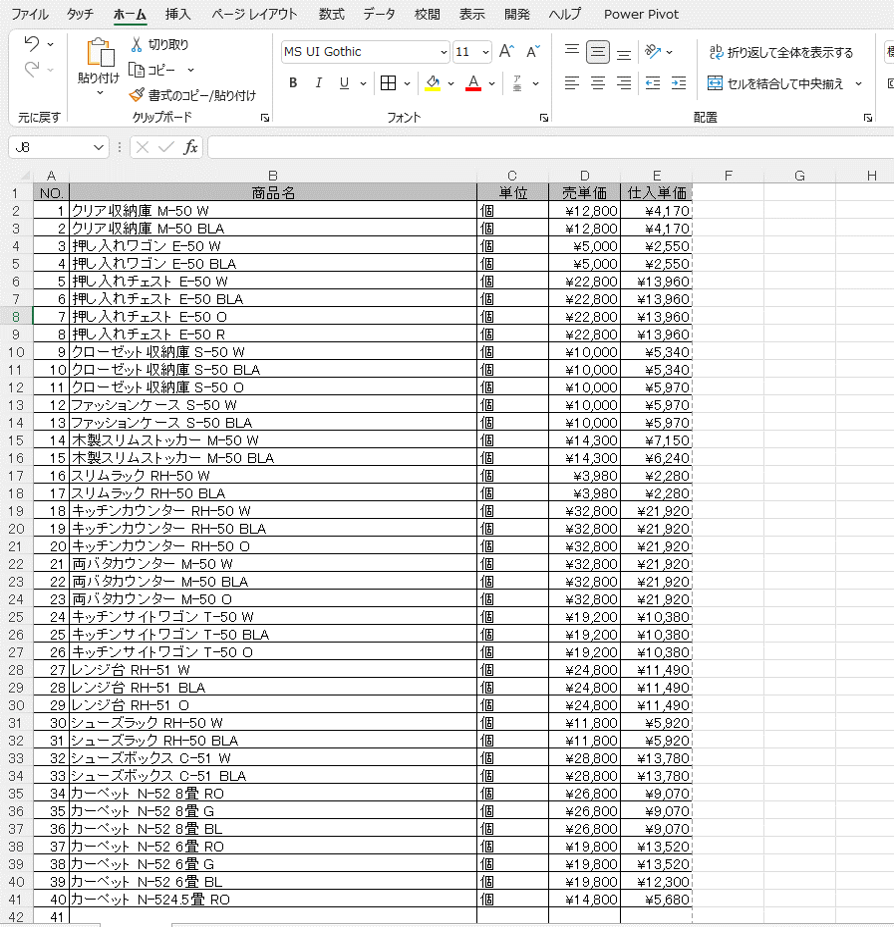This screenshot has width=894, height=927.
Task: Click the borders grid icon
Action: pos(388,83)
